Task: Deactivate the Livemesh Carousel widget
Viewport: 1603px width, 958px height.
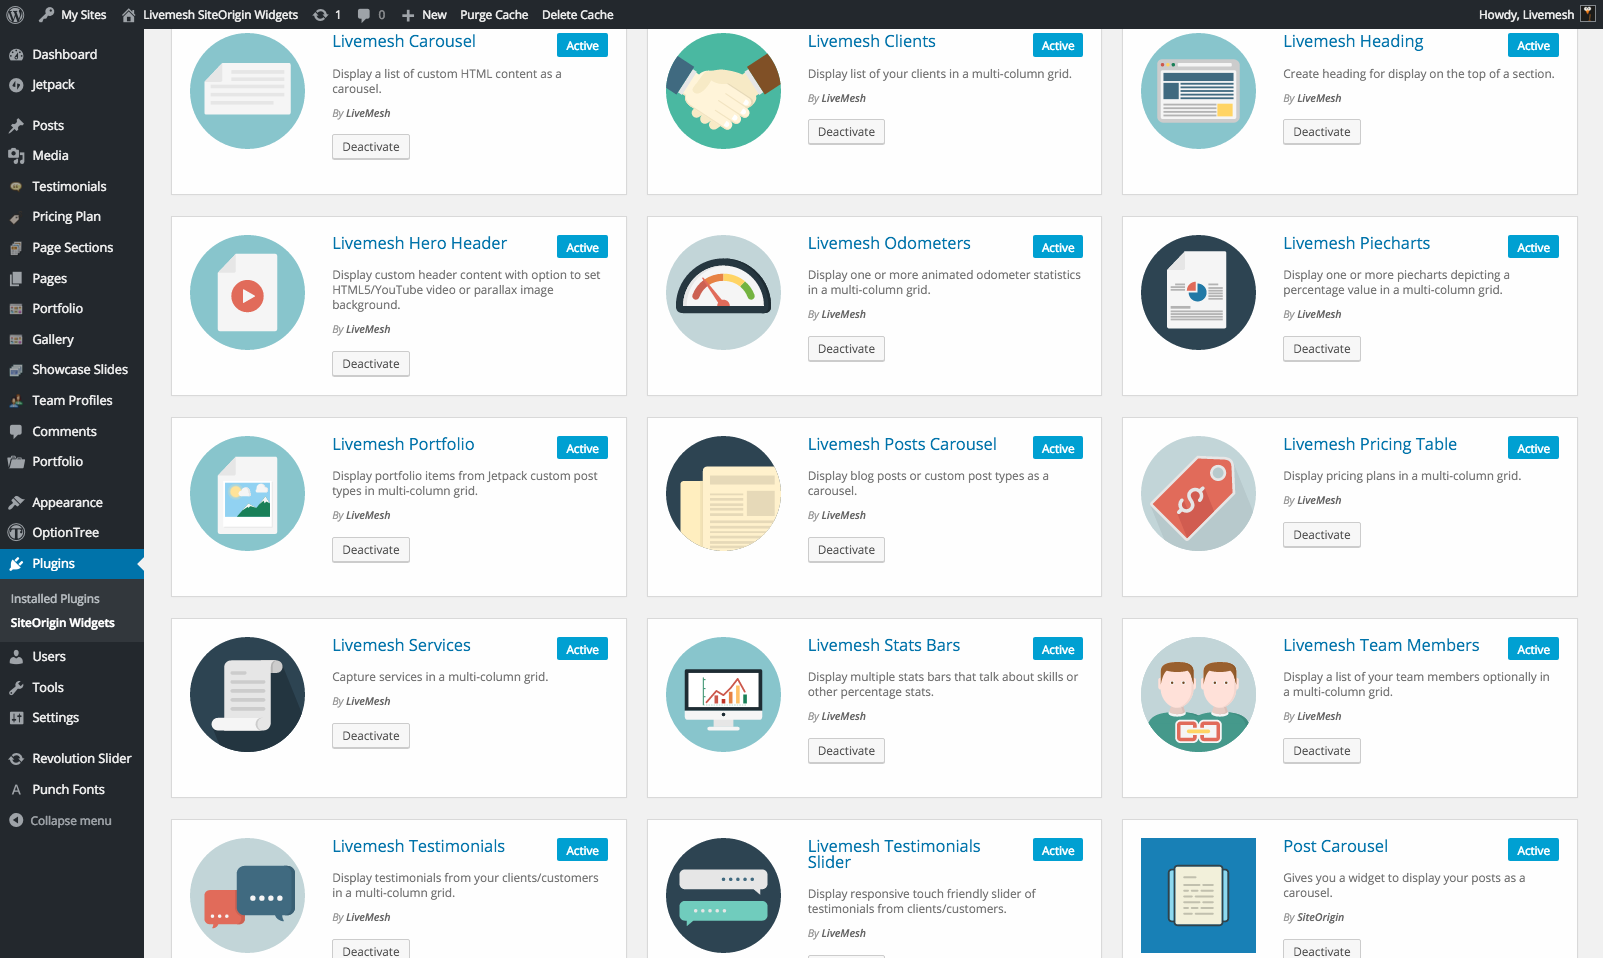Action: [x=370, y=147]
